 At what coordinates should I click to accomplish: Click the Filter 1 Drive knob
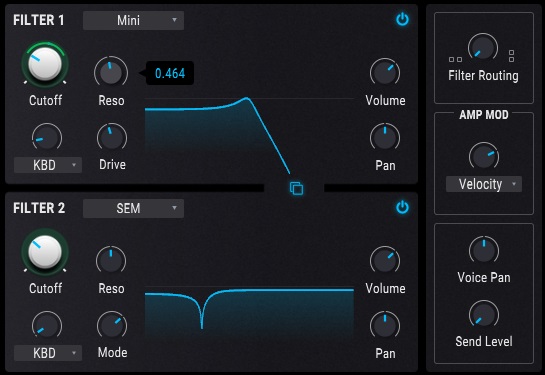point(112,138)
